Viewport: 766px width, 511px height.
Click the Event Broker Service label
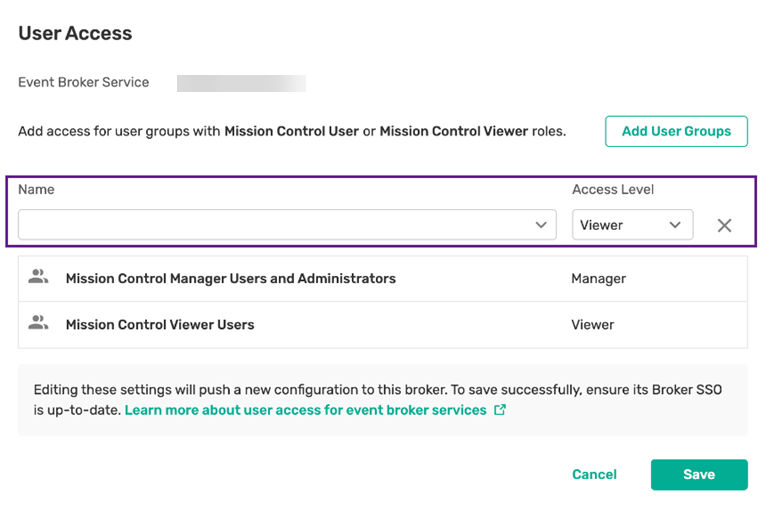[x=83, y=83]
